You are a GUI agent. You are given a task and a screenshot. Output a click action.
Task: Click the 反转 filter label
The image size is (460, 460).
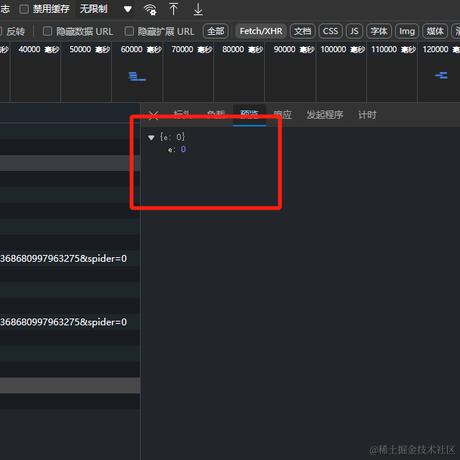tap(15, 32)
